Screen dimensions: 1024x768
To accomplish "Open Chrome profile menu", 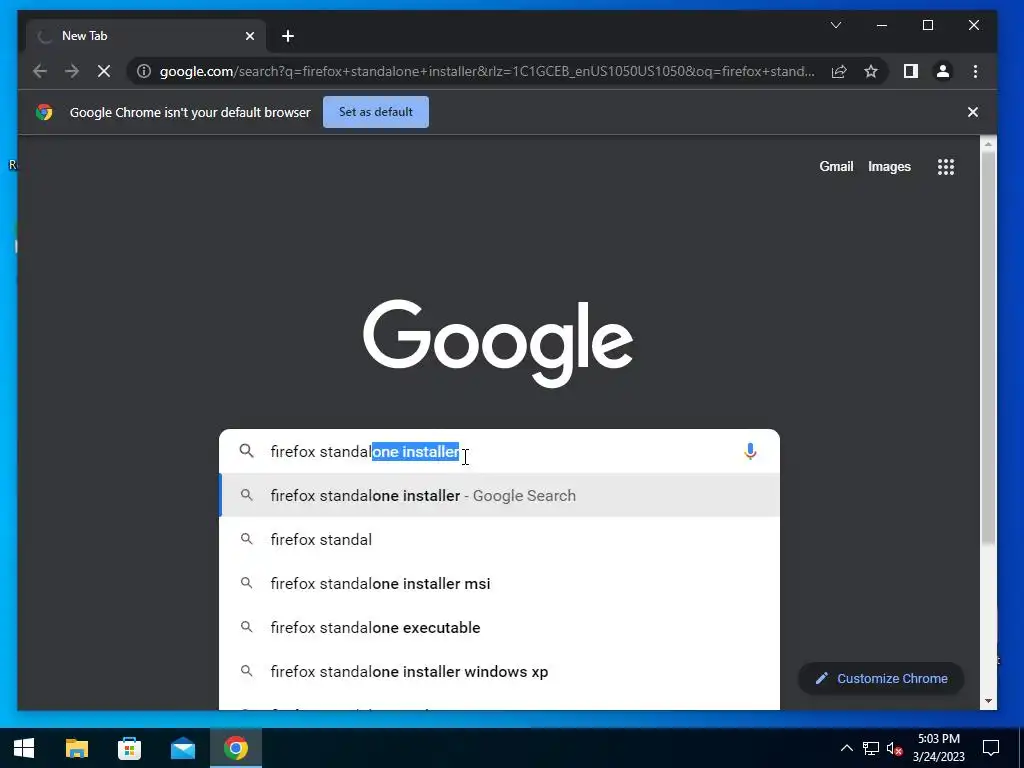I will pos(942,71).
